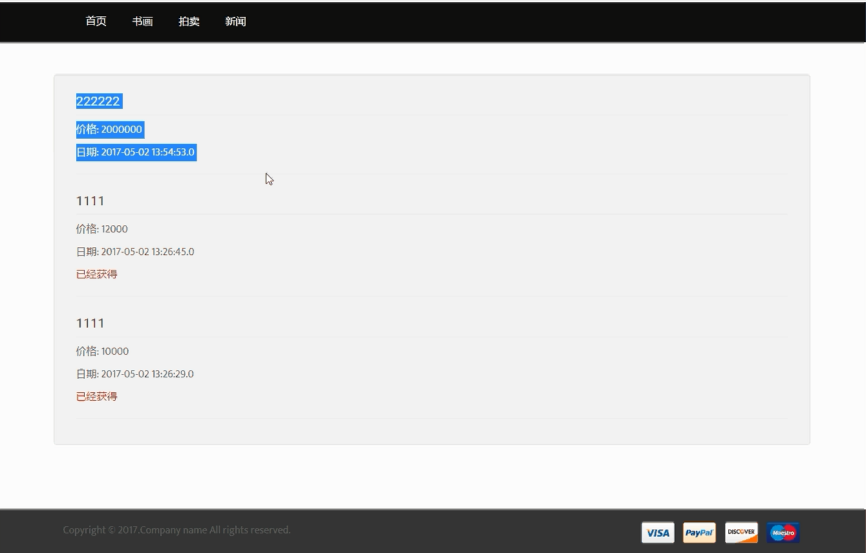Click the price 价格: 10000
The image size is (866, 553).
(102, 351)
